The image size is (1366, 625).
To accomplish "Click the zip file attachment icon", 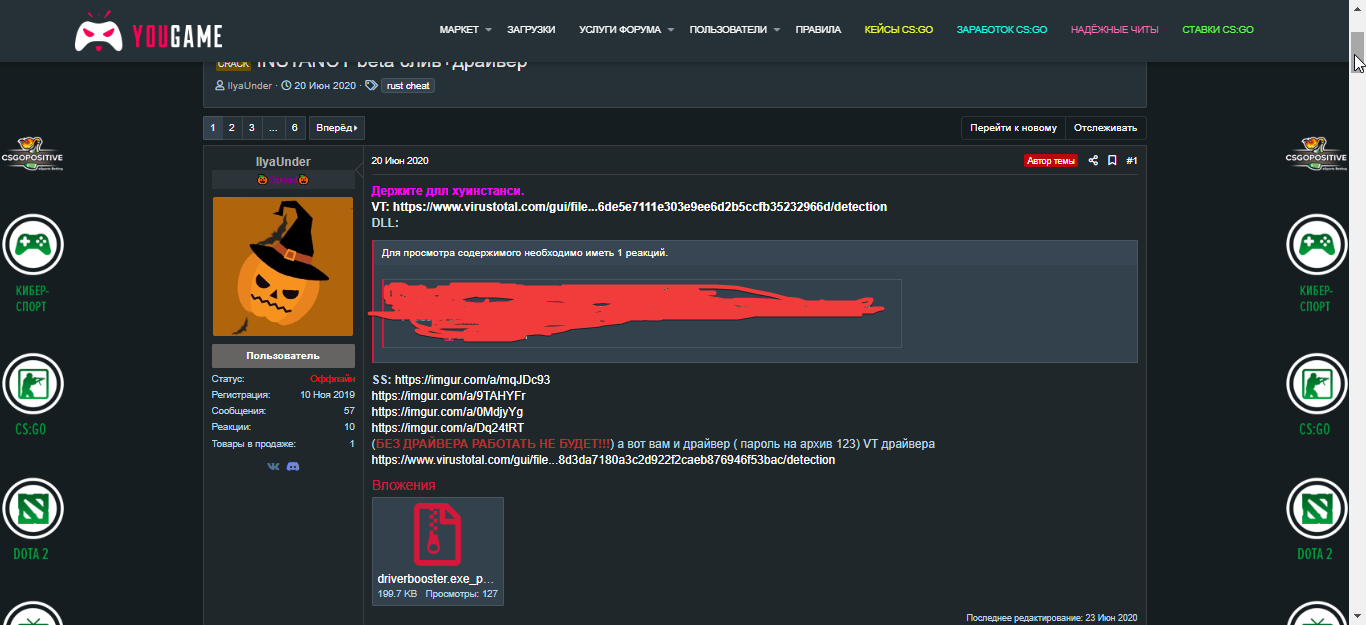I will pos(437,536).
